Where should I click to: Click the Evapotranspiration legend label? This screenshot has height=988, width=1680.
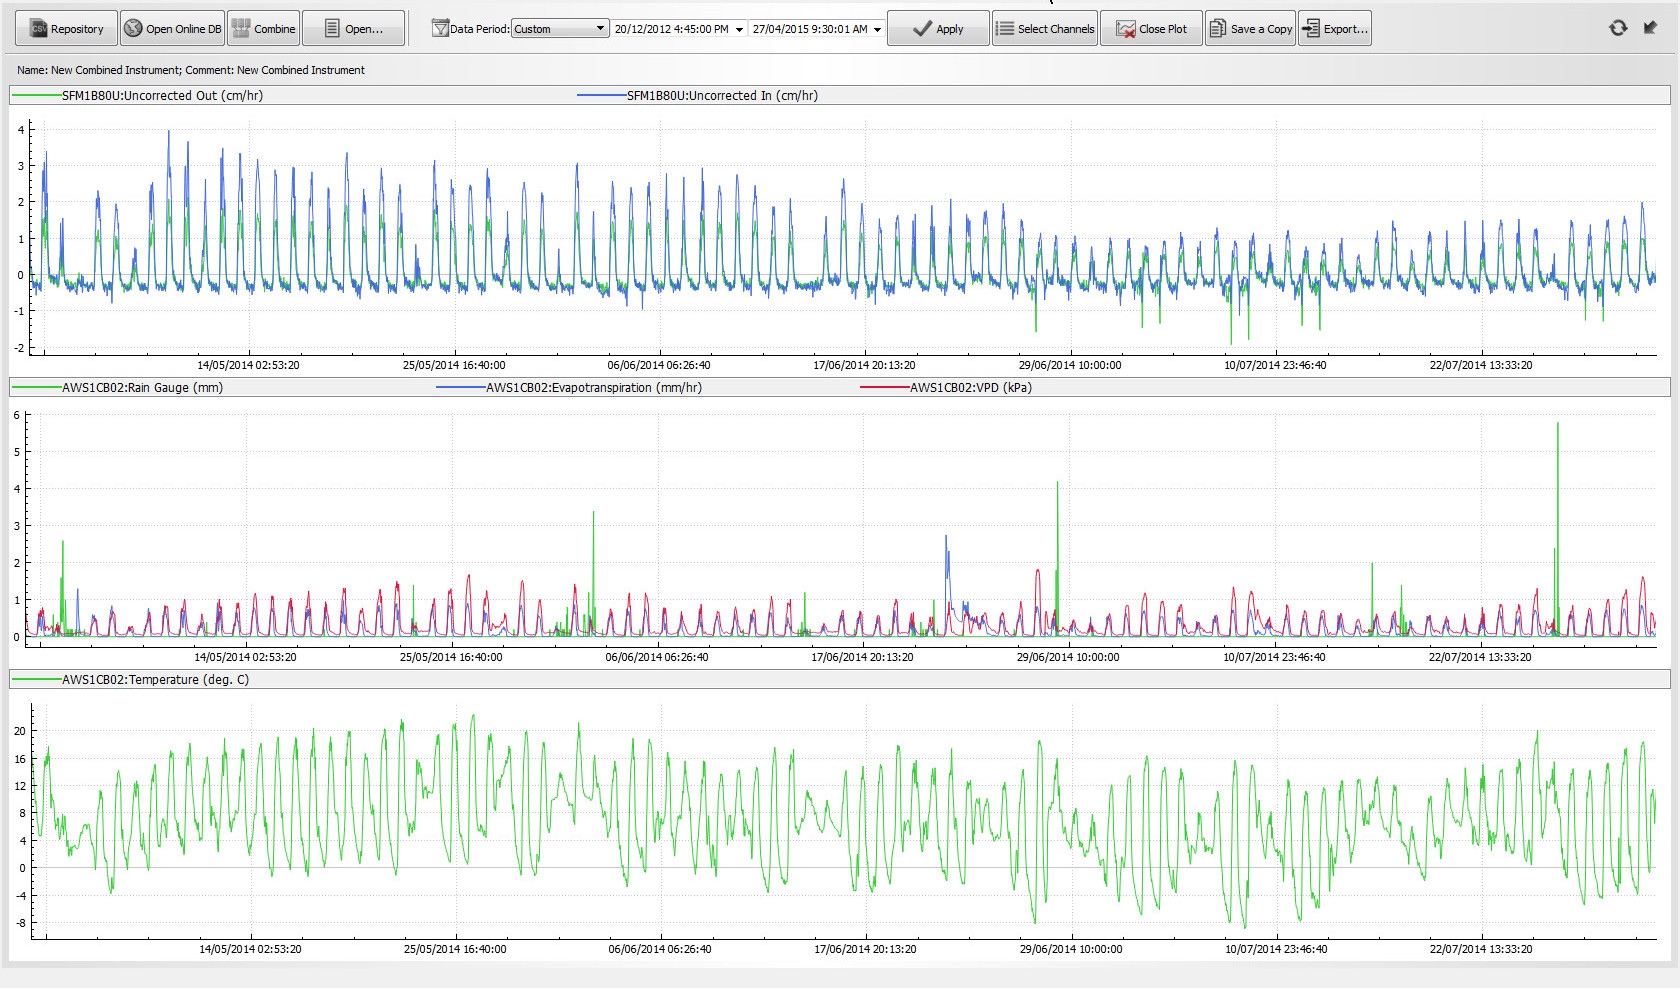[x=593, y=388]
